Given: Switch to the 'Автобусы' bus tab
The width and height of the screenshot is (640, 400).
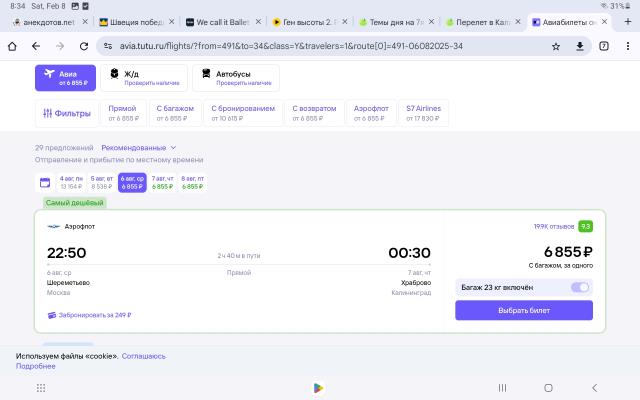Looking at the screenshot, I should [235, 77].
